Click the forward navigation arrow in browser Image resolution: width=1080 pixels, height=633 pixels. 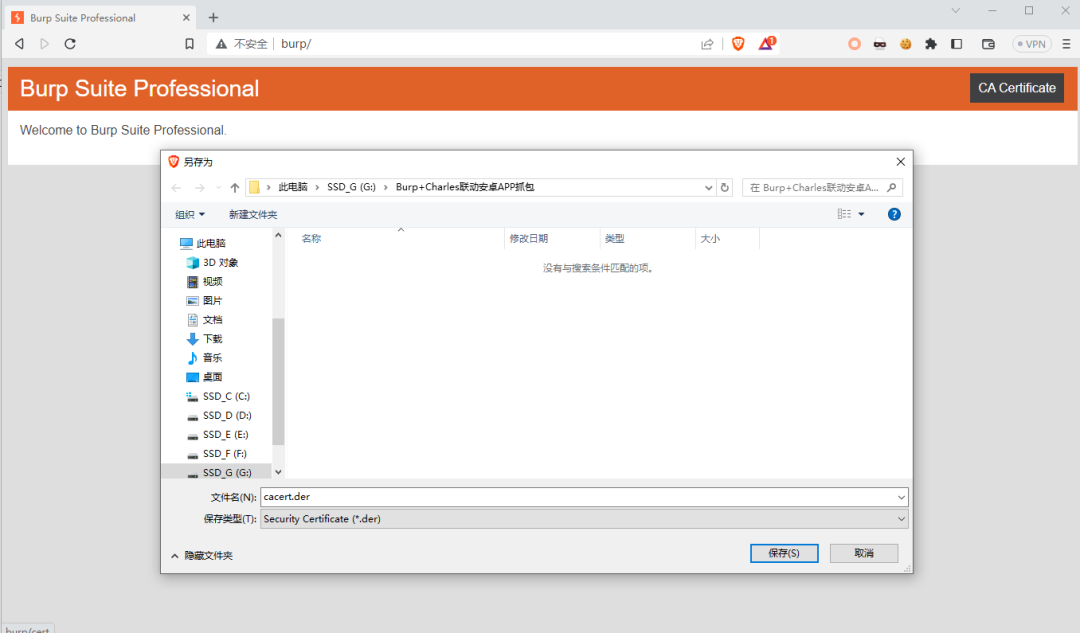[45, 44]
